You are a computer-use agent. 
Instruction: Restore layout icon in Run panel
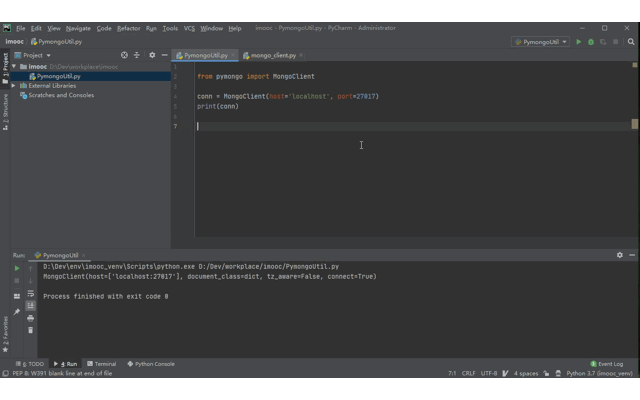pos(17,296)
